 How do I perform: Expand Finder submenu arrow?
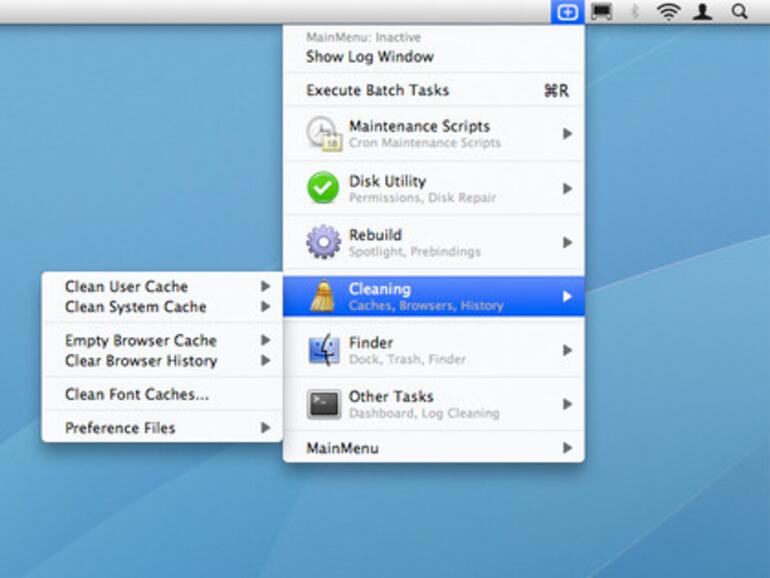(567, 350)
